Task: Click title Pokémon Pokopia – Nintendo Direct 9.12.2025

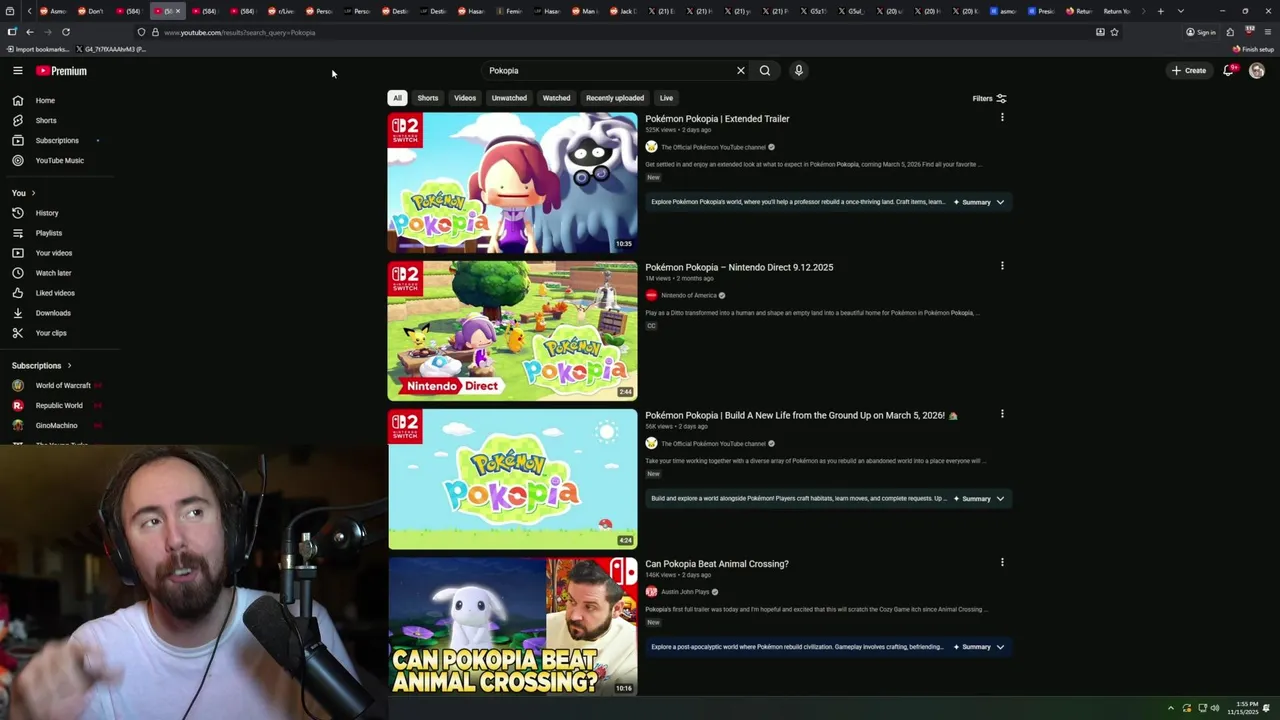Action: pyautogui.click(x=739, y=267)
